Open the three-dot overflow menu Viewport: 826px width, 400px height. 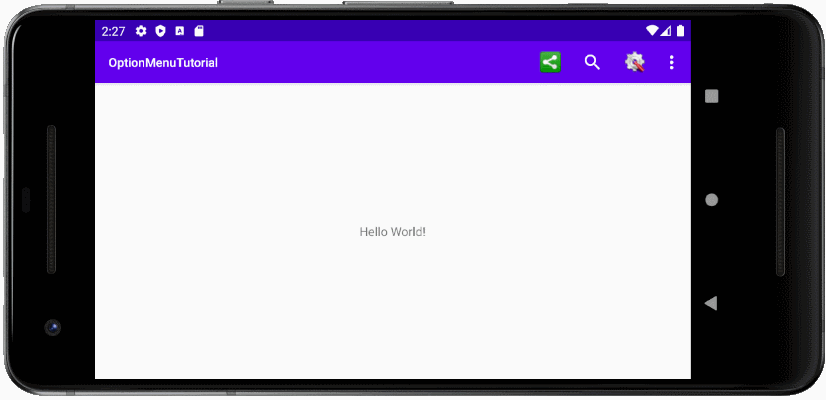pos(671,63)
